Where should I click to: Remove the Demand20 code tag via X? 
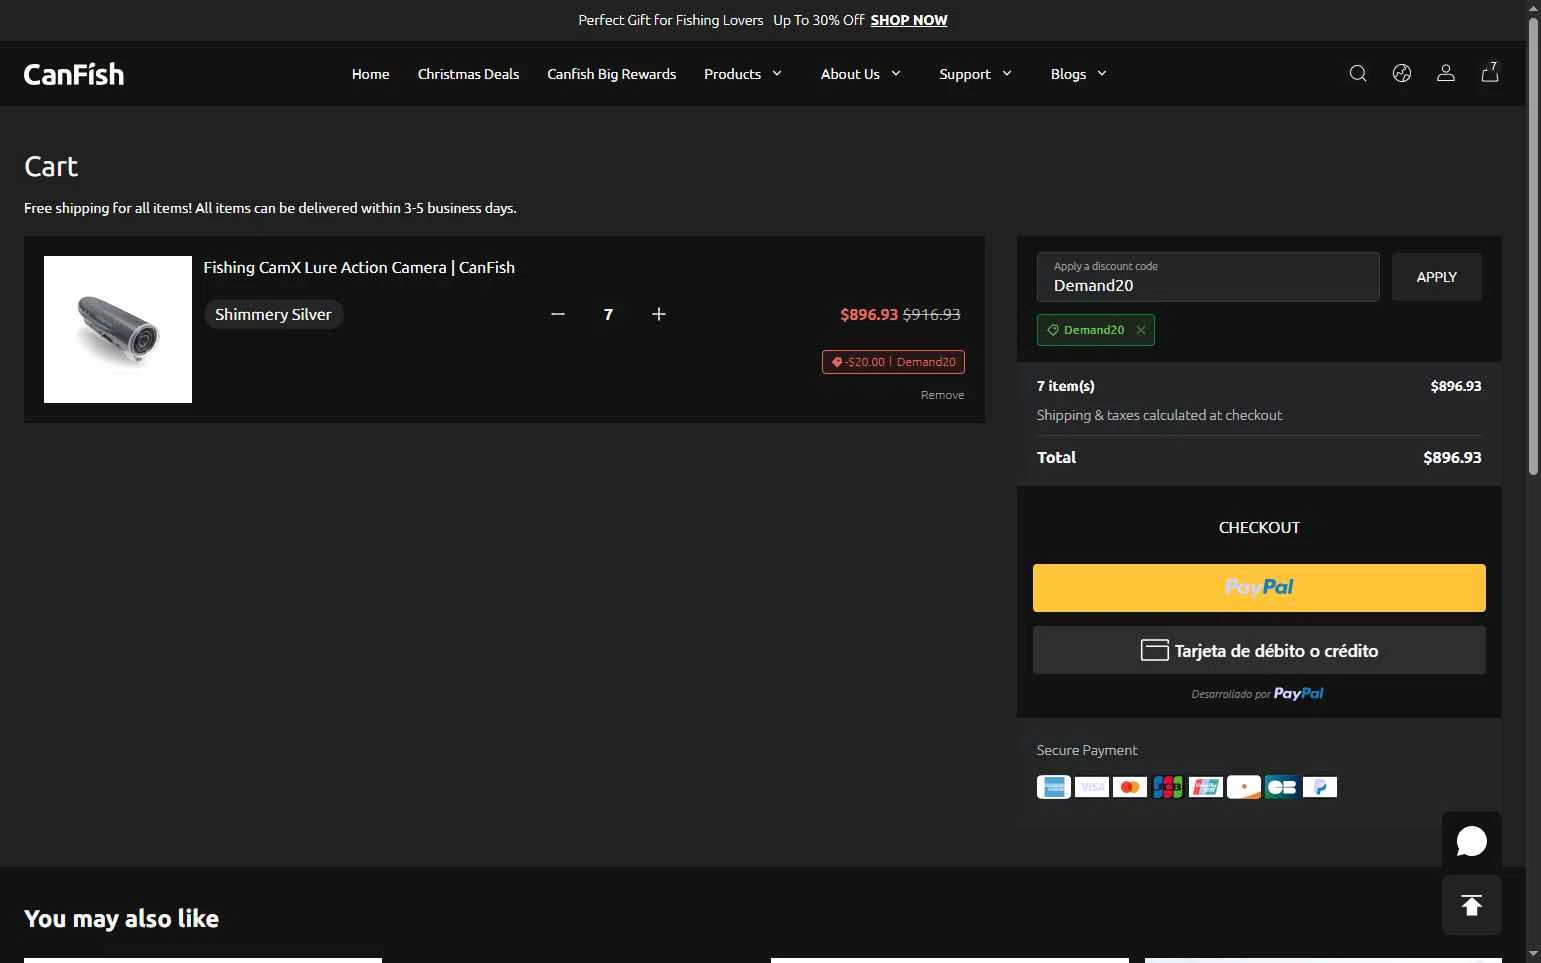pyautogui.click(x=1141, y=330)
